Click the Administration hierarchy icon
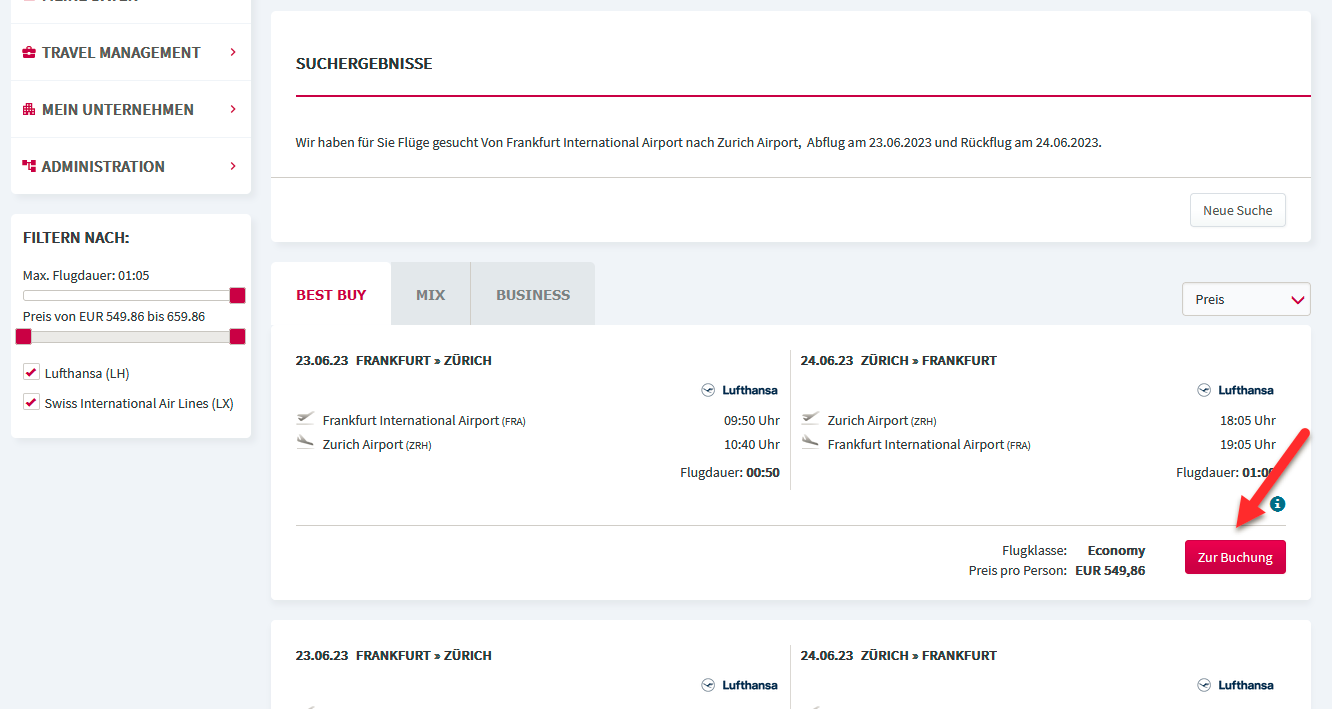The width and height of the screenshot is (1332, 709). [x=29, y=166]
